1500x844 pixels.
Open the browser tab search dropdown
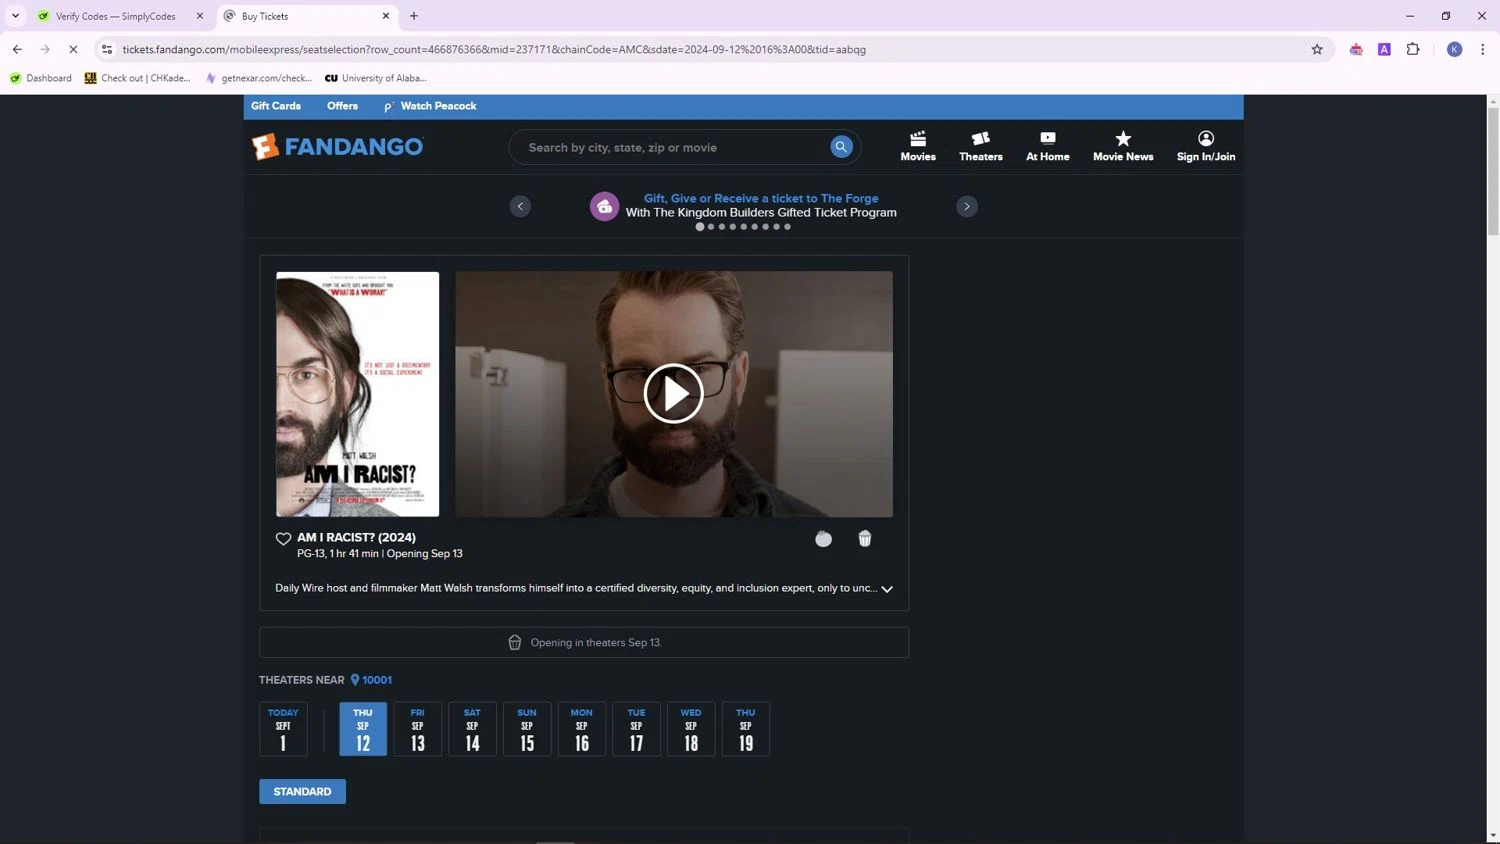15,16
